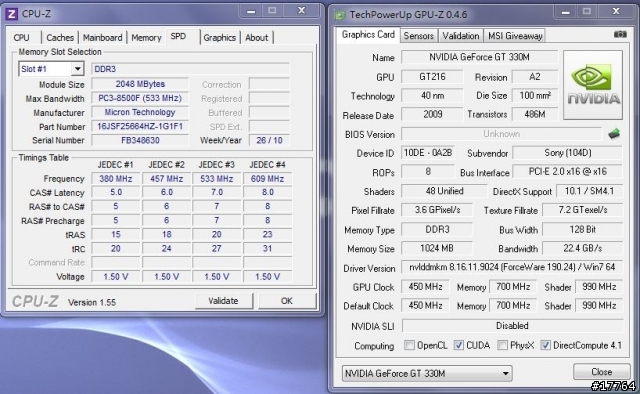
Task: Click the GPU-Z screenshot camera icon
Action: click(620, 35)
